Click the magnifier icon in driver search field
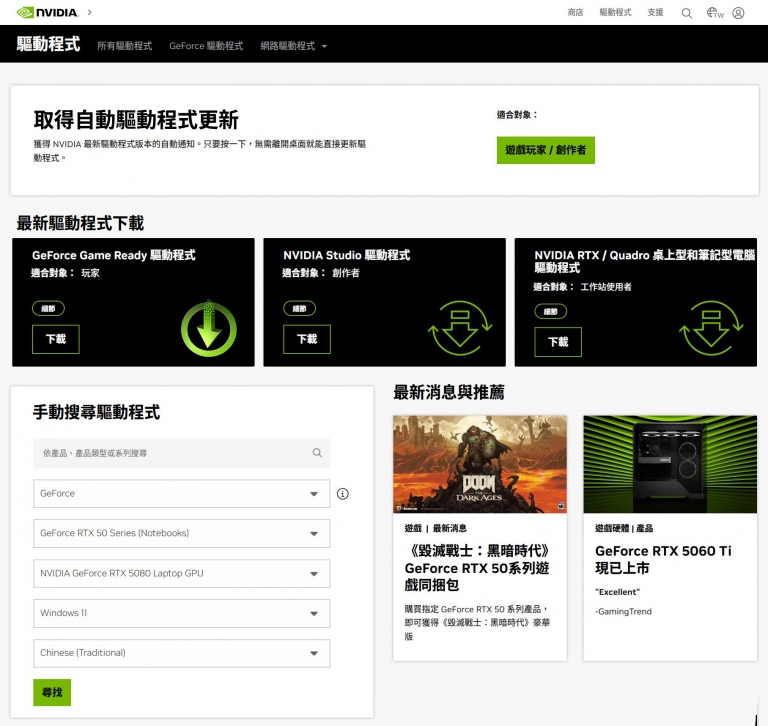 click(x=317, y=453)
